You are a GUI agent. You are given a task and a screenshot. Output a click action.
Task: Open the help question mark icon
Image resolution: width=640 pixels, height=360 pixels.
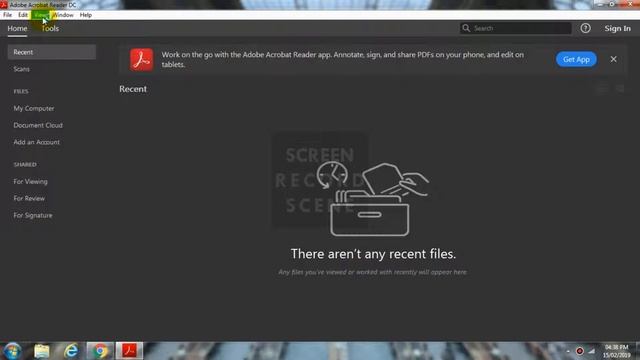(x=585, y=28)
